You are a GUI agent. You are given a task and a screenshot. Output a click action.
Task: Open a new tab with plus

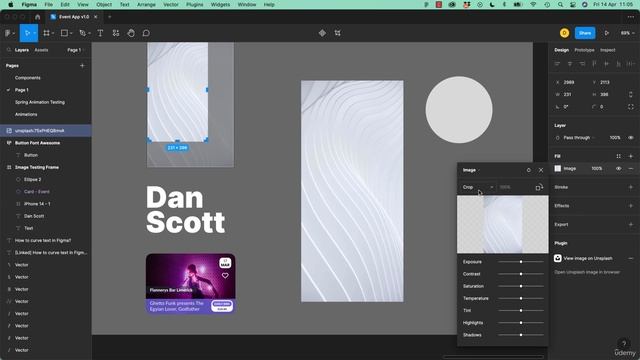pyautogui.click(x=109, y=17)
